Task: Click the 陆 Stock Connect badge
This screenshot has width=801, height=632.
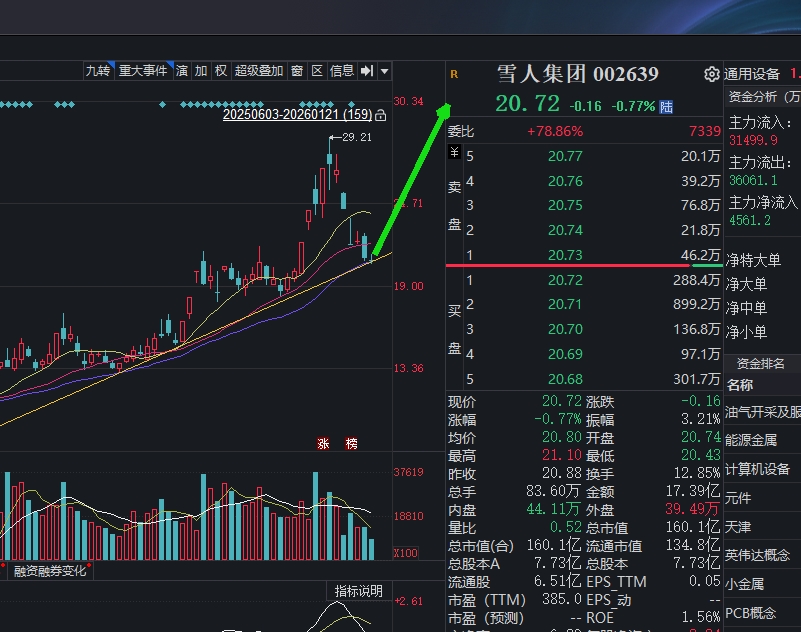Action: click(x=666, y=107)
